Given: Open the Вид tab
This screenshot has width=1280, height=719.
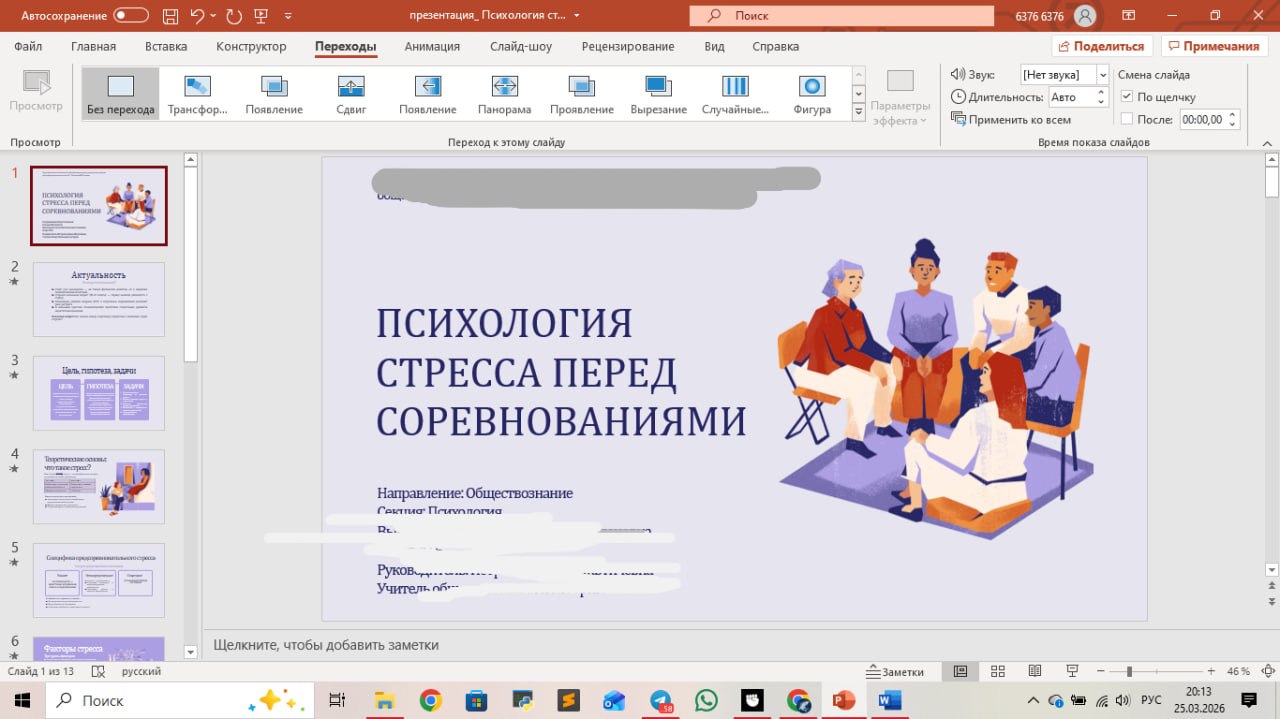Looking at the screenshot, I should point(714,46).
